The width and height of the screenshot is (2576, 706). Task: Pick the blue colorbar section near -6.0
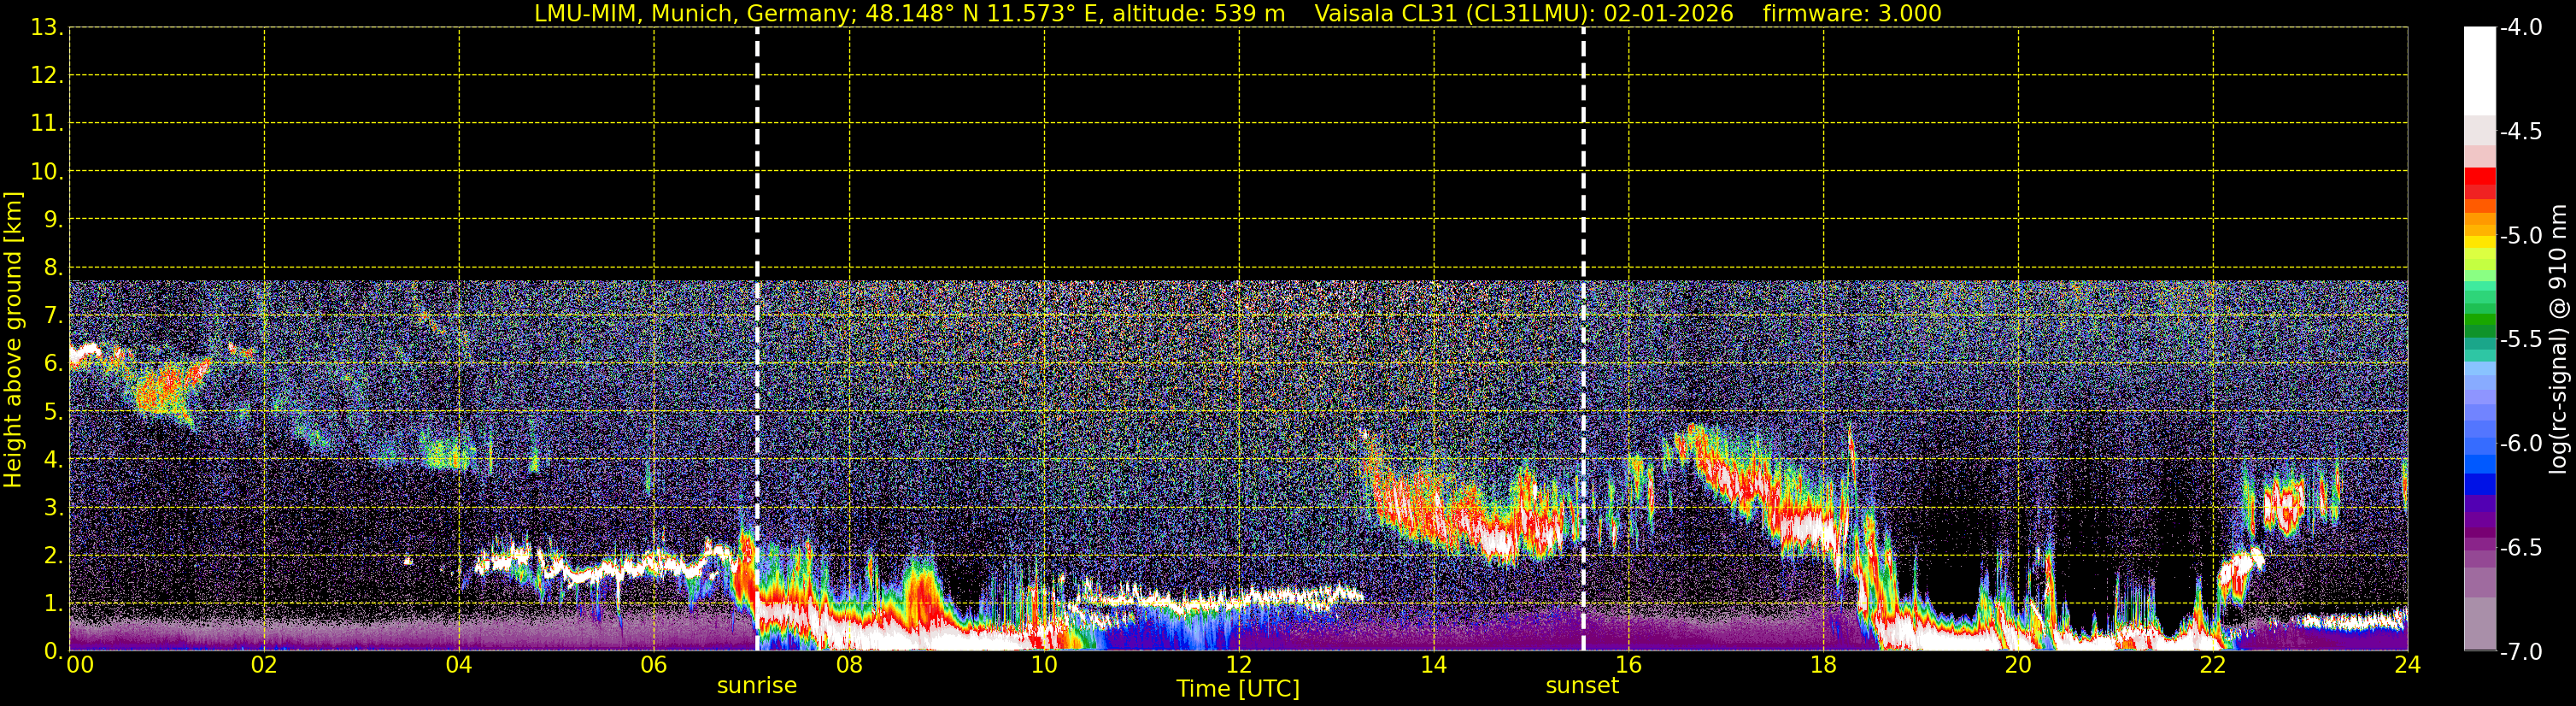tap(2479, 462)
